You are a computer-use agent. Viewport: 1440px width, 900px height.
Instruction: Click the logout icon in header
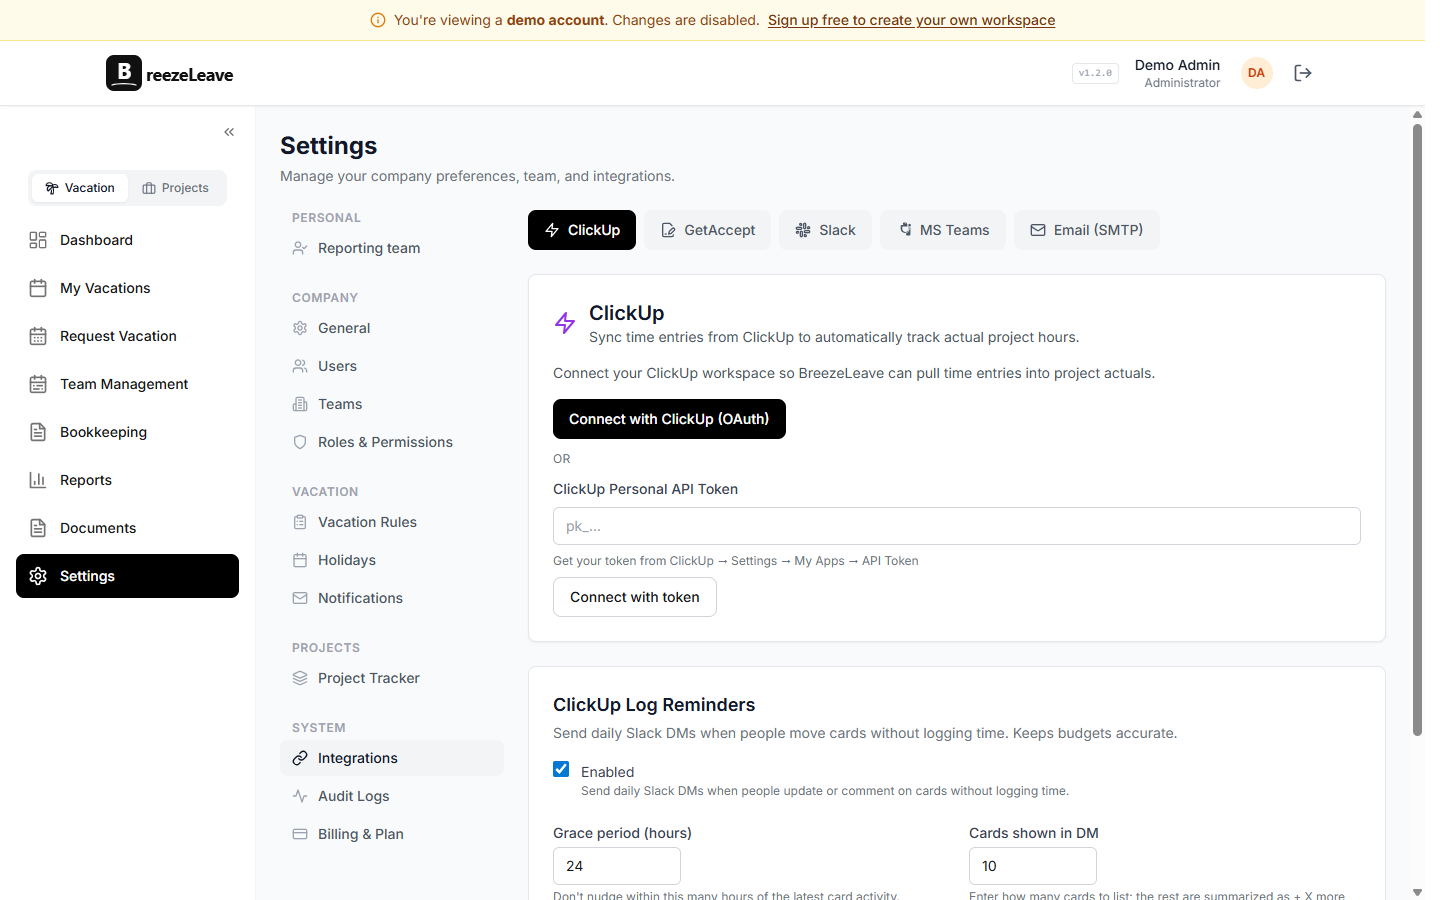click(1303, 73)
